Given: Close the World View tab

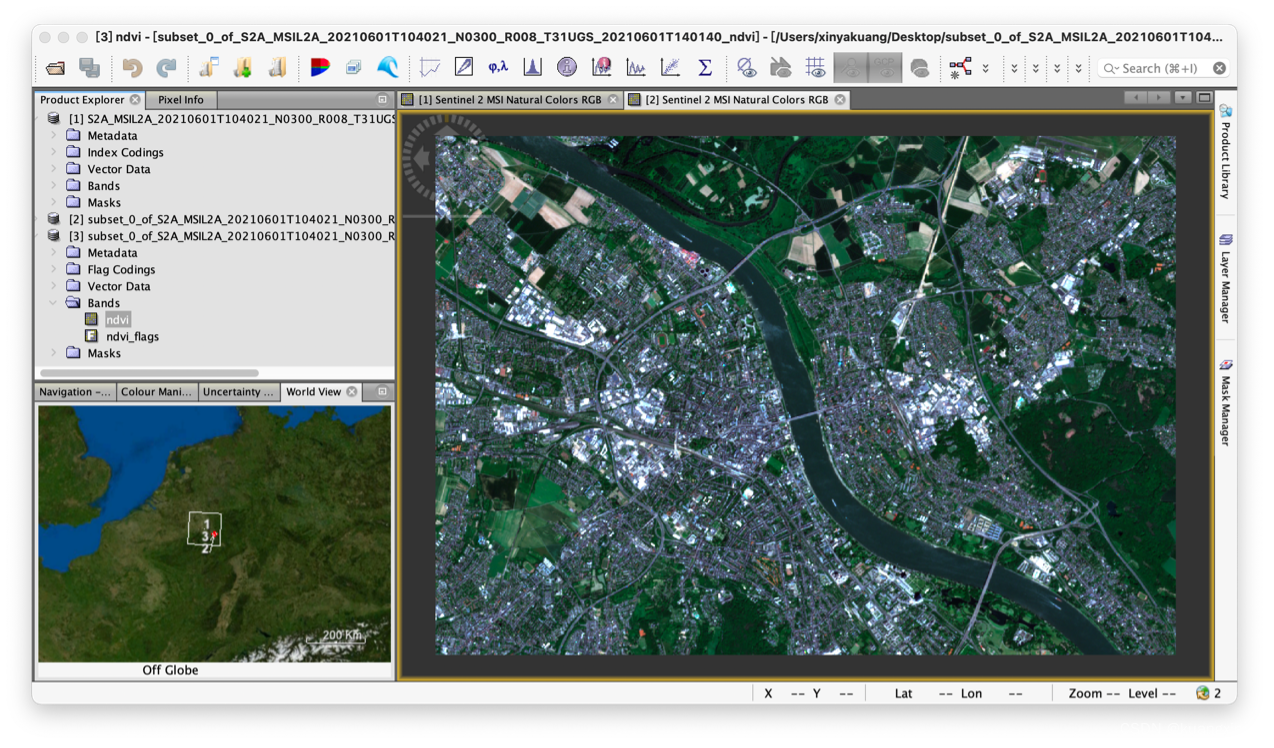Looking at the screenshot, I should point(352,392).
